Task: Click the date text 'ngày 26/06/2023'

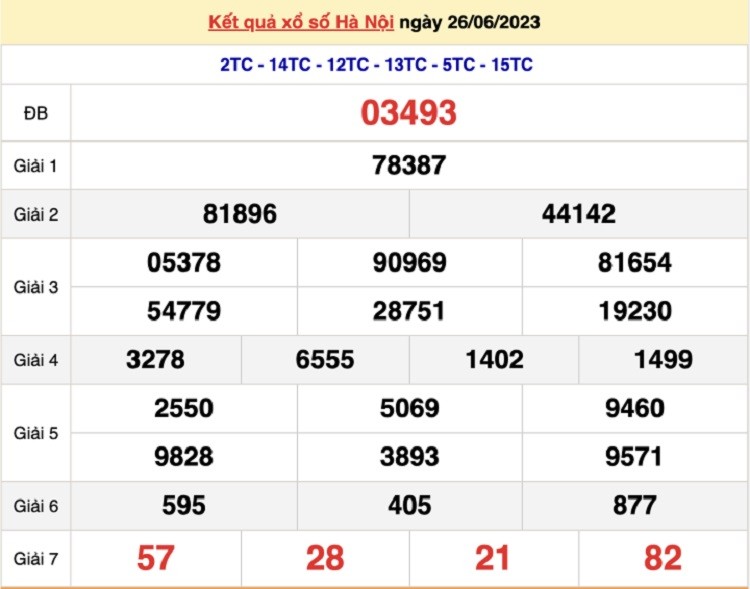Action: [x=470, y=22]
